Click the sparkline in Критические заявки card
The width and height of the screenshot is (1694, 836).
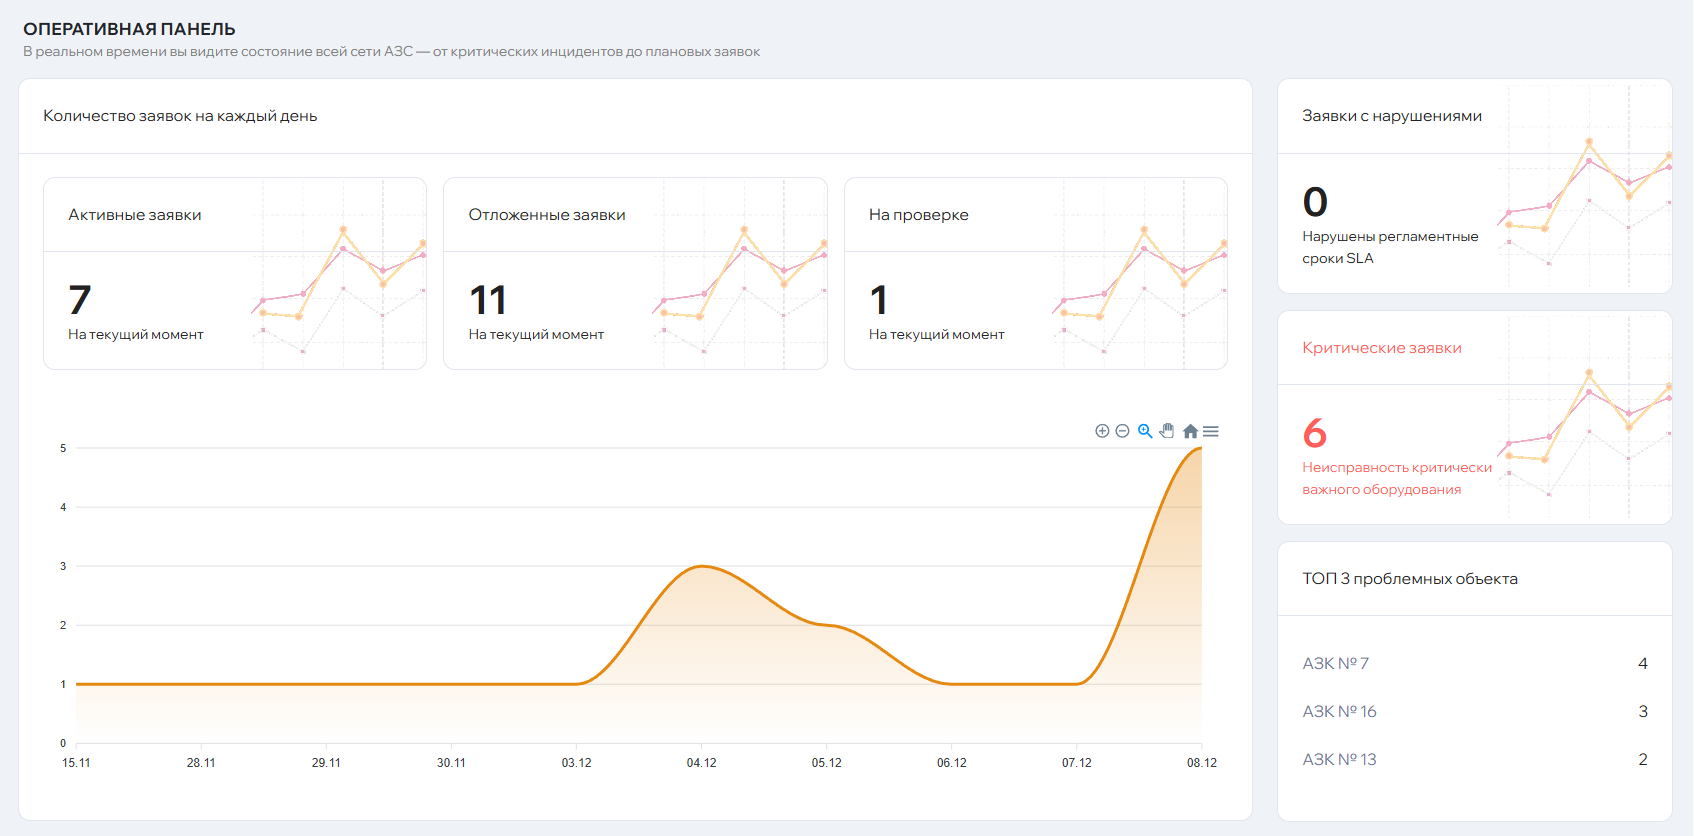(x=1585, y=420)
